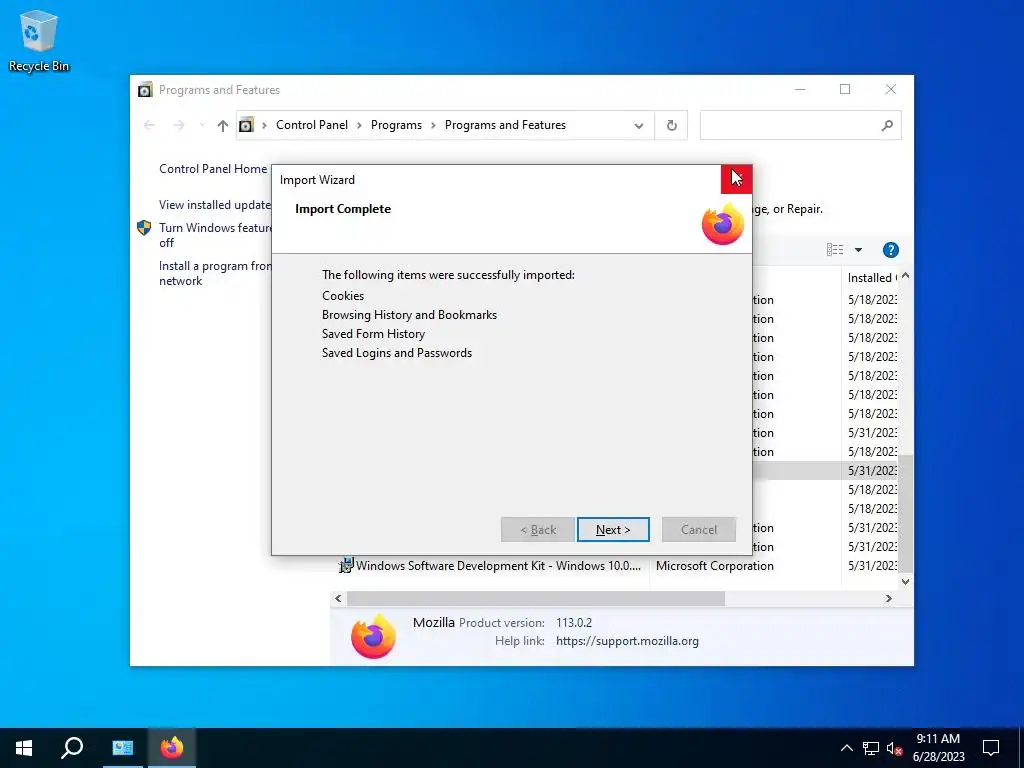Click Programs and Features title icon

[145, 89]
